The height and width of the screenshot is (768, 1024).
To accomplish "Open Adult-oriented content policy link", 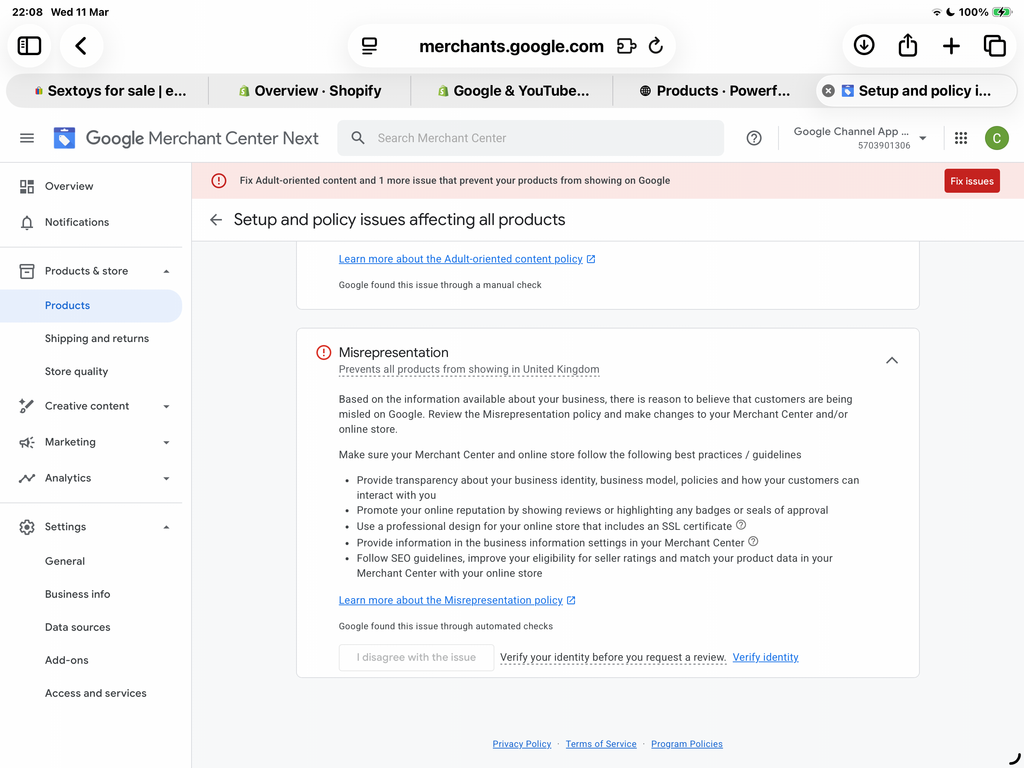I will click(466, 259).
